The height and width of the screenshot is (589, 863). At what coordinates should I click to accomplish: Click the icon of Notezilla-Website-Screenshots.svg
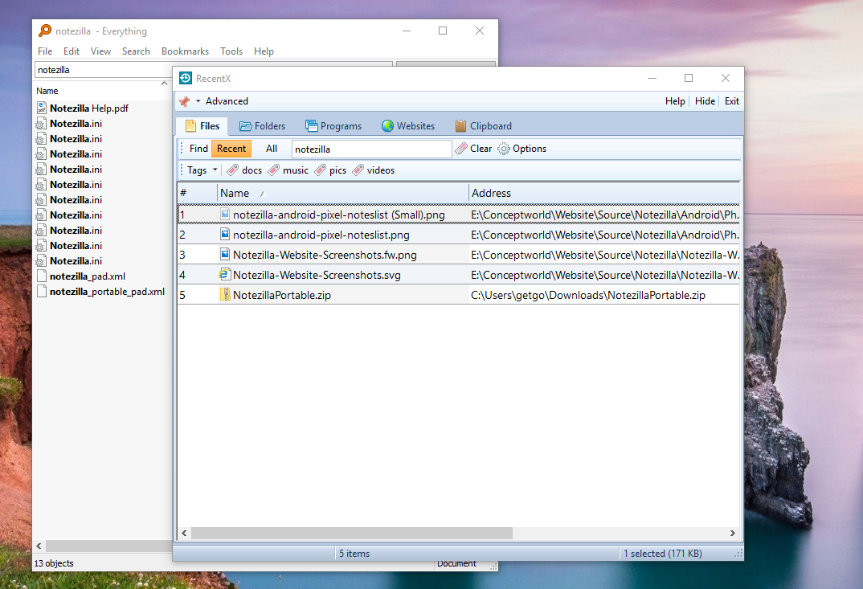pyautogui.click(x=224, y=274)
